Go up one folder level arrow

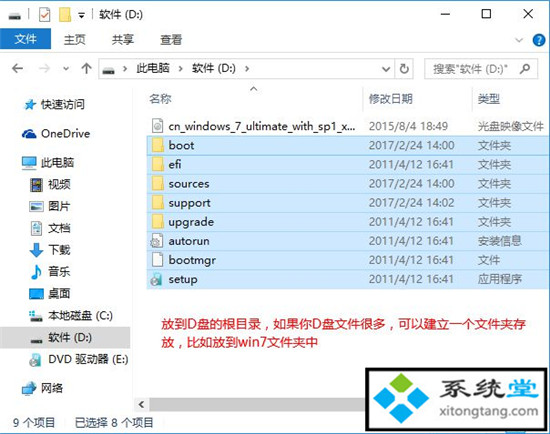(86, 68)
